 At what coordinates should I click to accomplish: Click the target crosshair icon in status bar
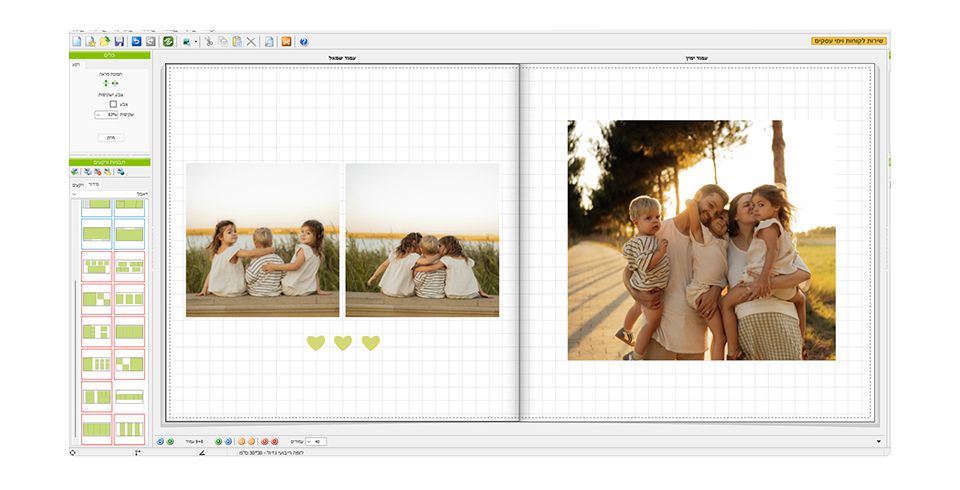73,453
